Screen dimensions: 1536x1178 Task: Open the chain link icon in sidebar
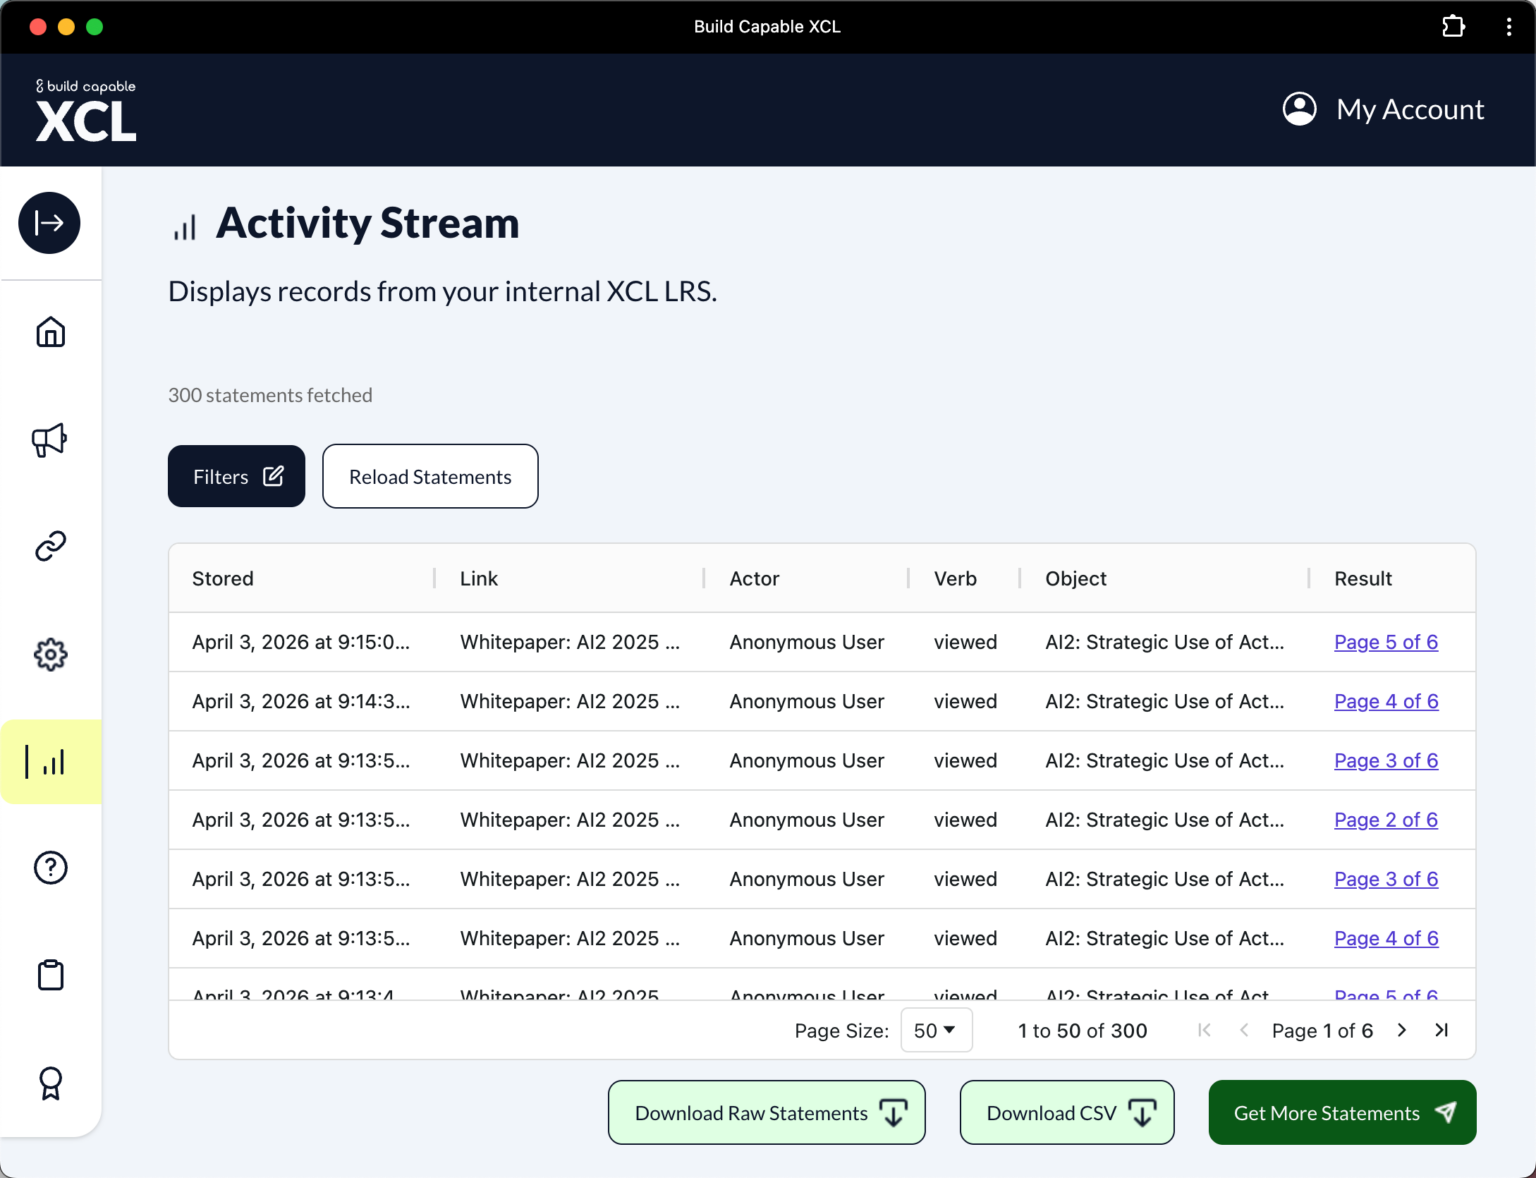50,546
